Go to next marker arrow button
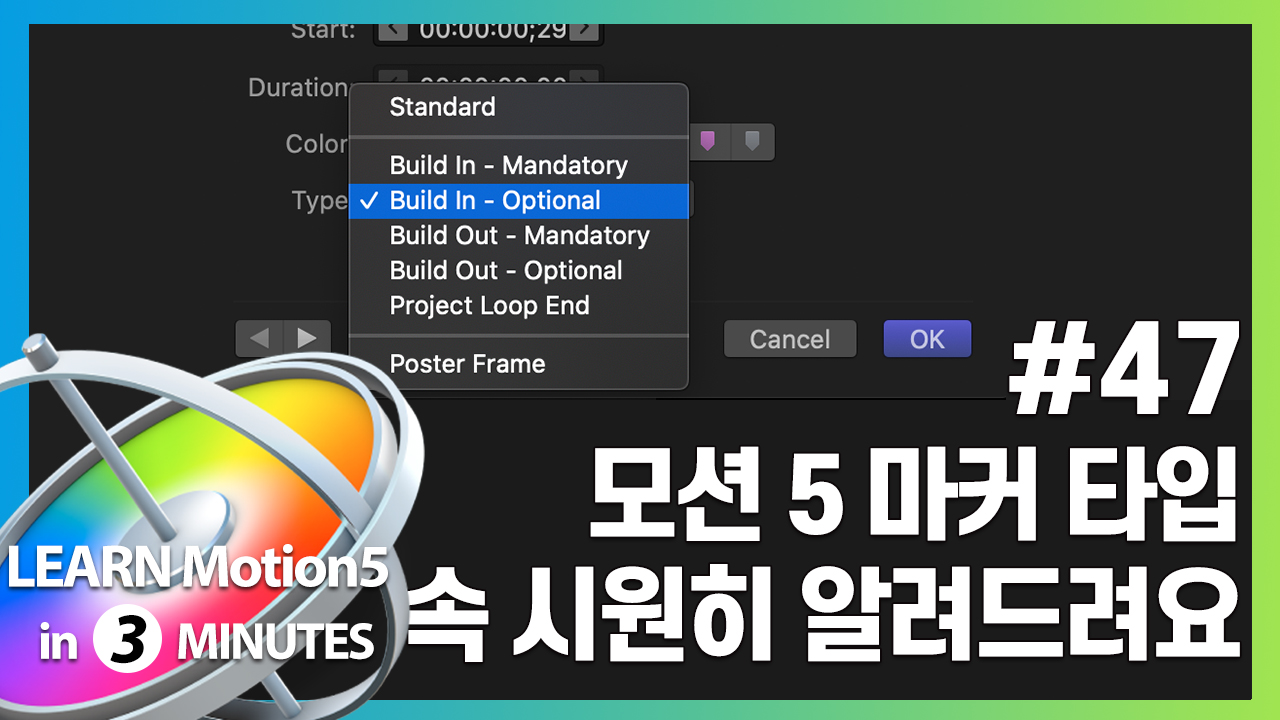Image resolution: width=1280 pixels, height=720 pixels. pos(308,338)
